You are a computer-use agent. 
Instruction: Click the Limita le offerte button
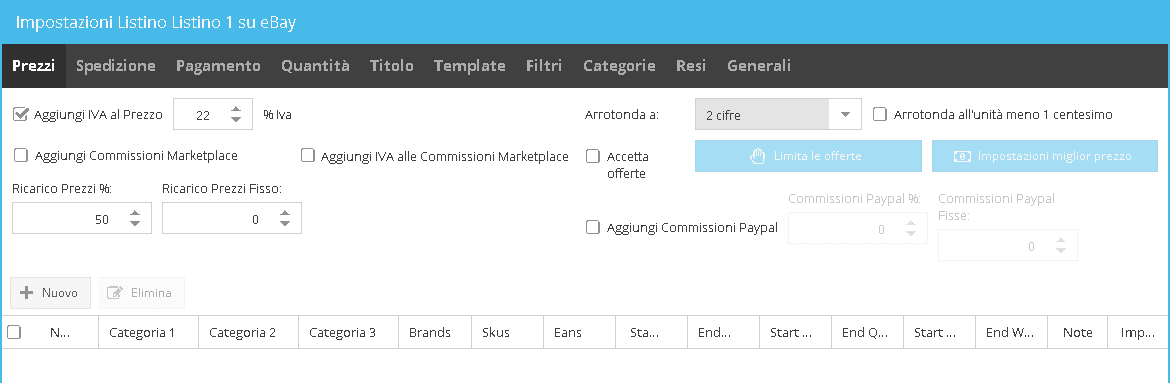(808, 156)
